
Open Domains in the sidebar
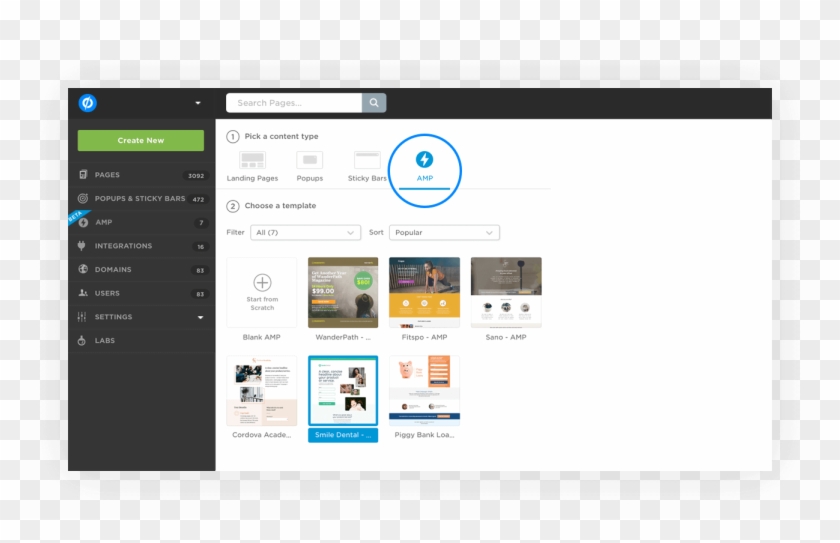(x=141, y=269)
